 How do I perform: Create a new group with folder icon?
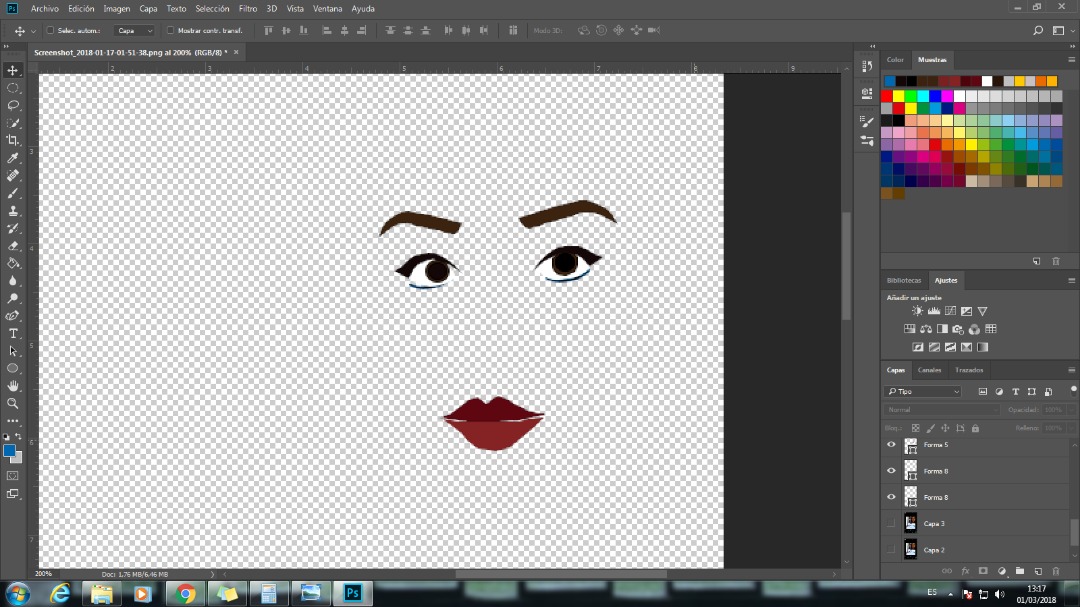coord(1019,571)
